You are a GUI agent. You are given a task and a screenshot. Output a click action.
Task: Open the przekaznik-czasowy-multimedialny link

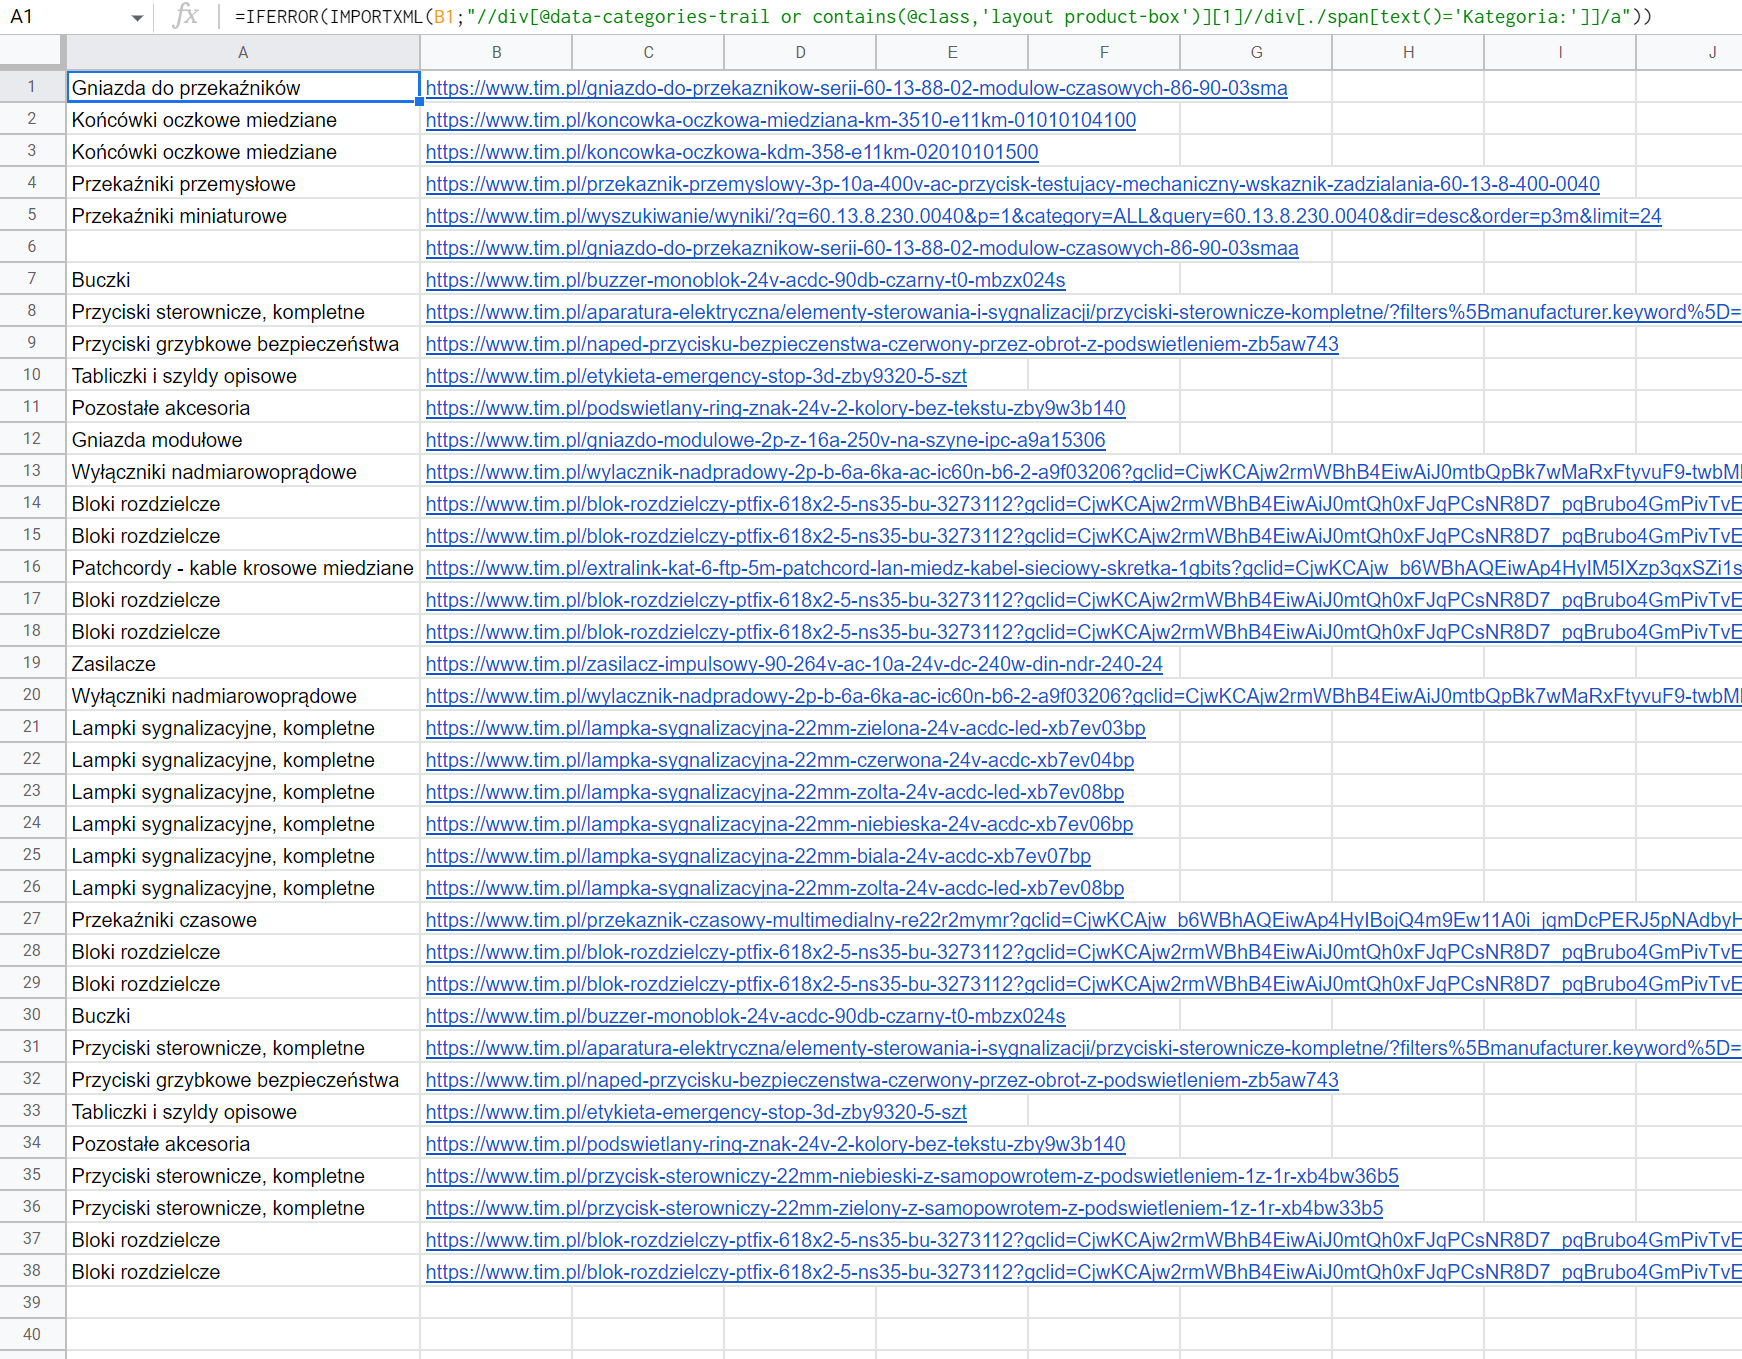point(1083,920)
